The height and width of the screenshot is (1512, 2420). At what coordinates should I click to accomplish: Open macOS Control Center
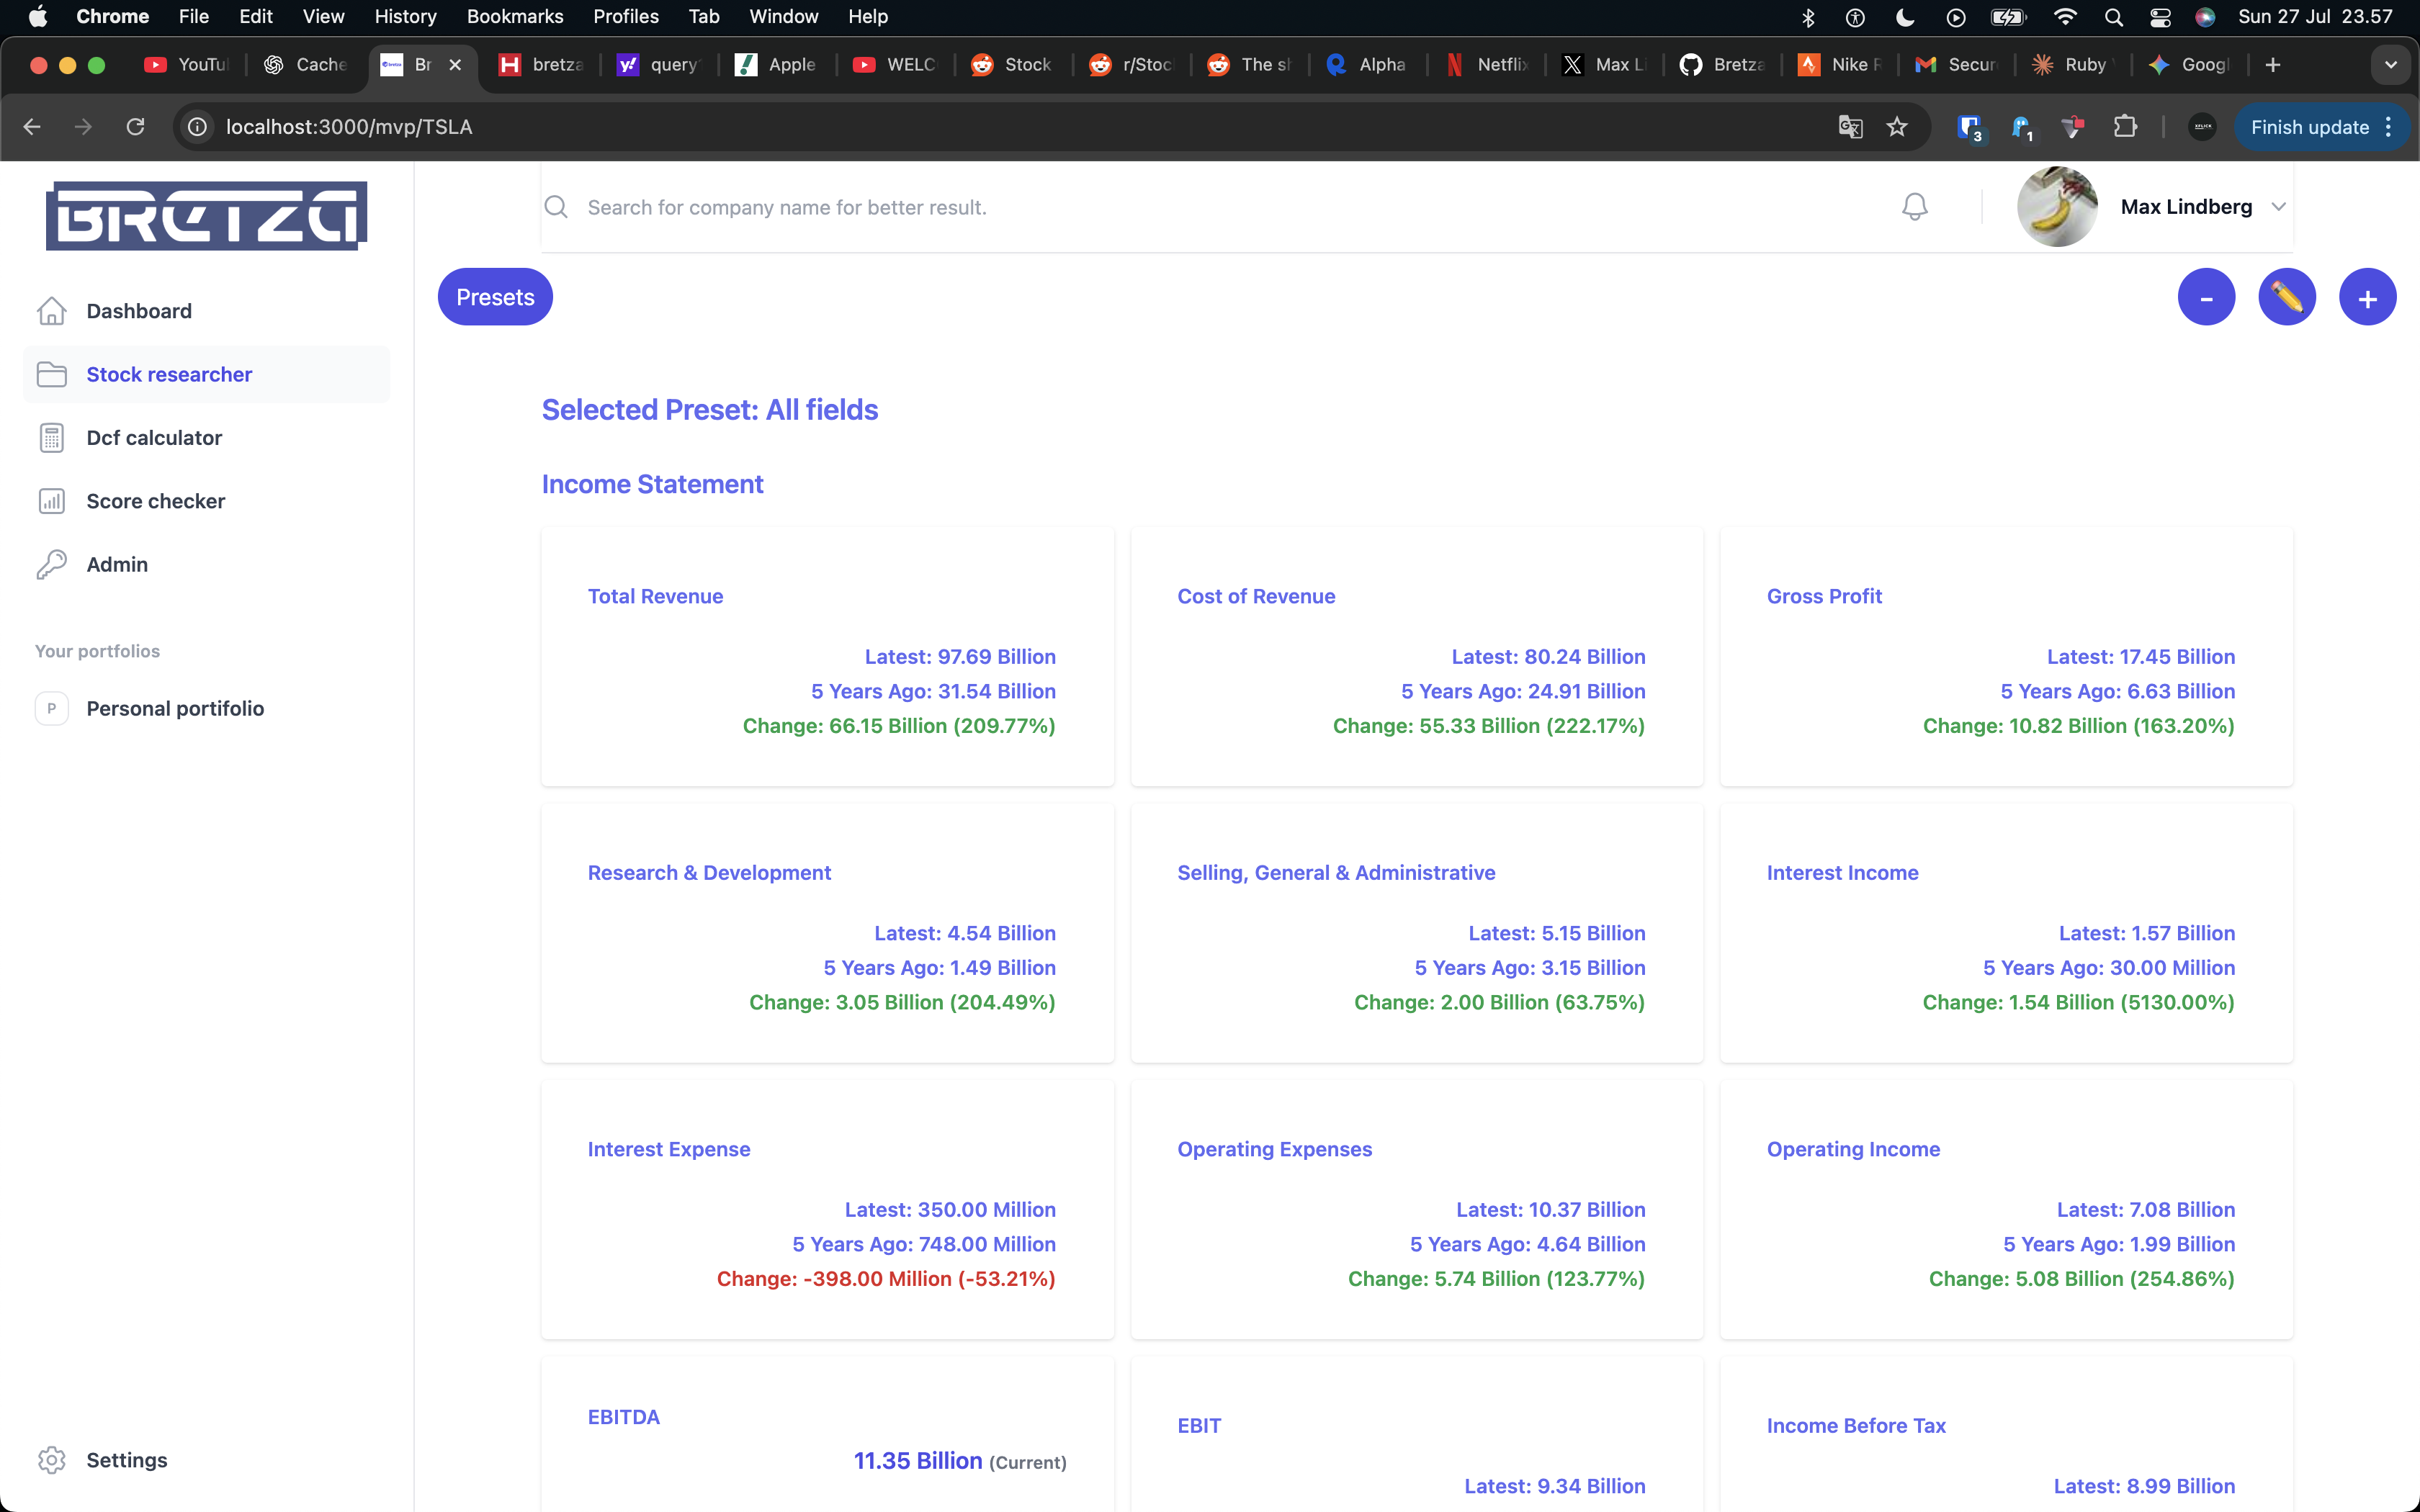(2160, 17)
